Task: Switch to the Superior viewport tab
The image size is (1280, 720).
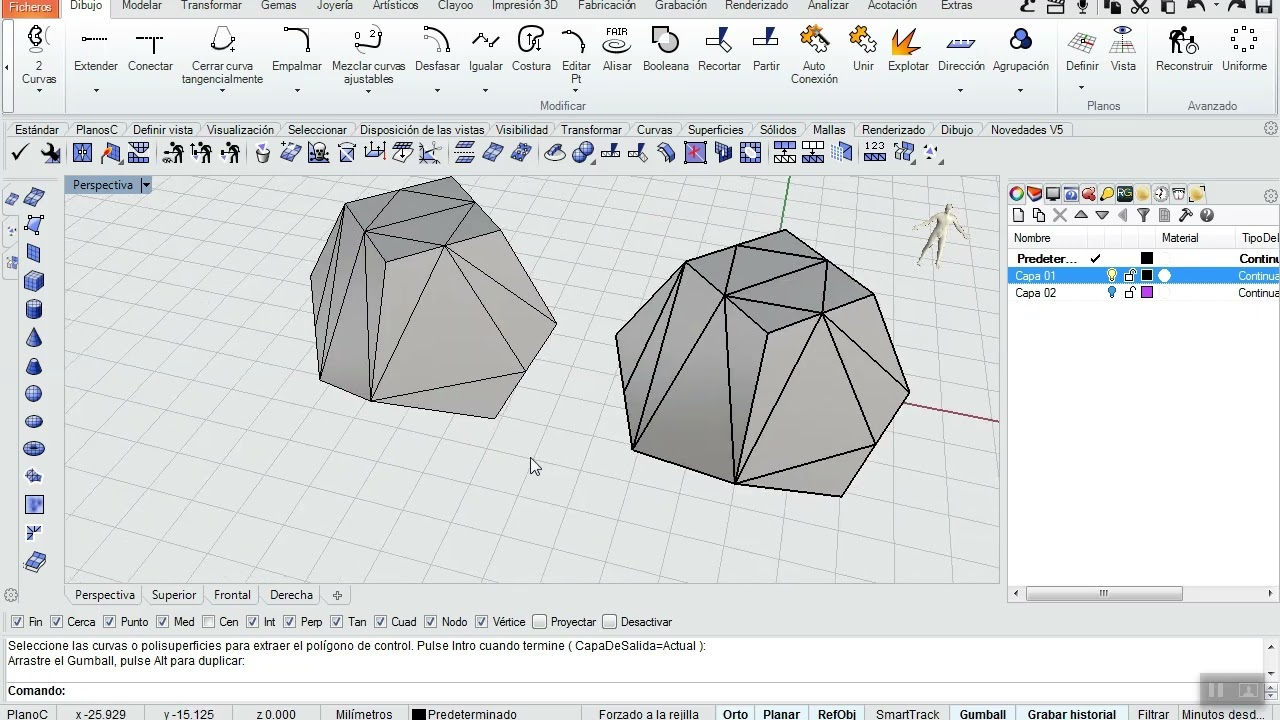Action: 174,595
